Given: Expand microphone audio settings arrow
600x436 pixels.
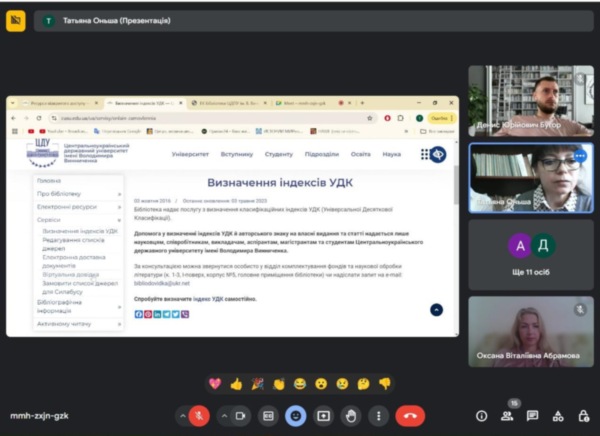Looking at the screenshot, I should coord(183,415).
